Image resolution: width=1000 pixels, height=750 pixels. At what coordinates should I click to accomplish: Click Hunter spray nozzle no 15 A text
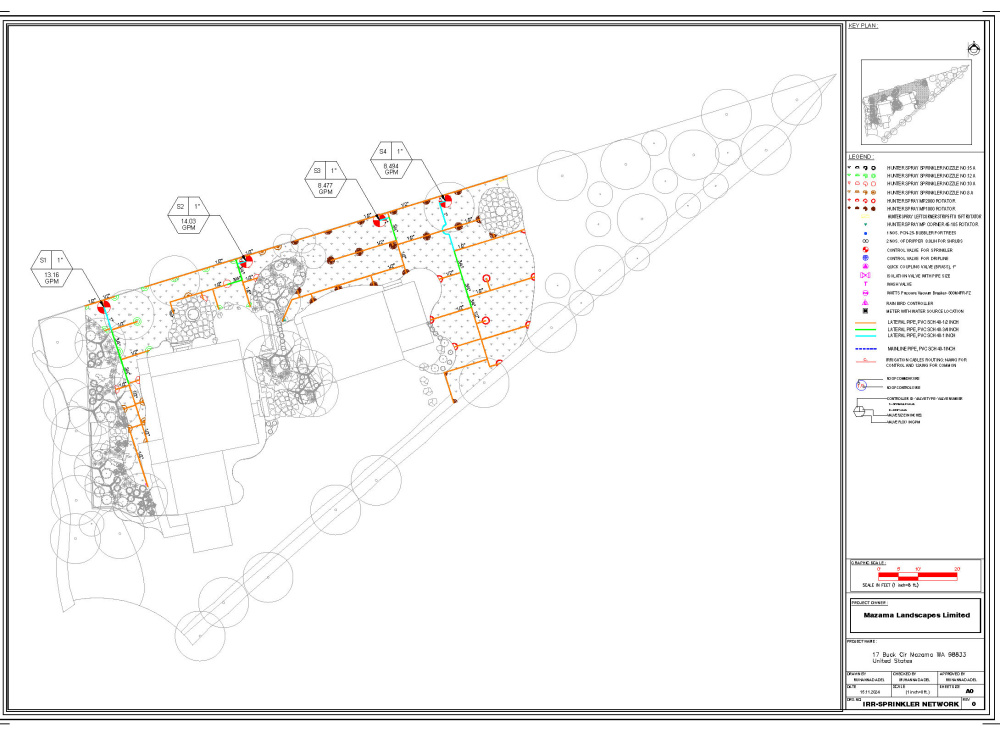[931, 168]
